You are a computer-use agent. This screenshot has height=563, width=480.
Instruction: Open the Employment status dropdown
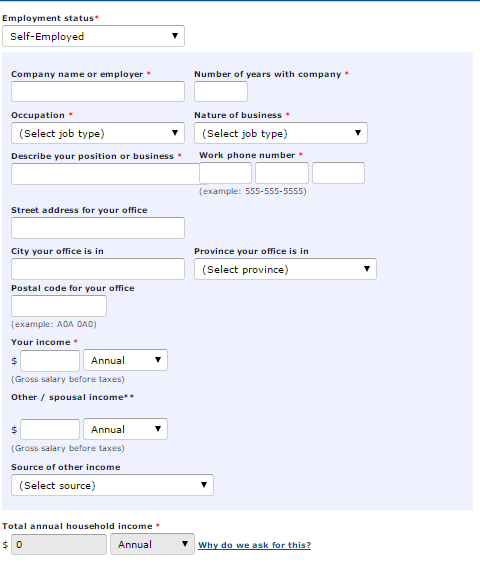93,36
